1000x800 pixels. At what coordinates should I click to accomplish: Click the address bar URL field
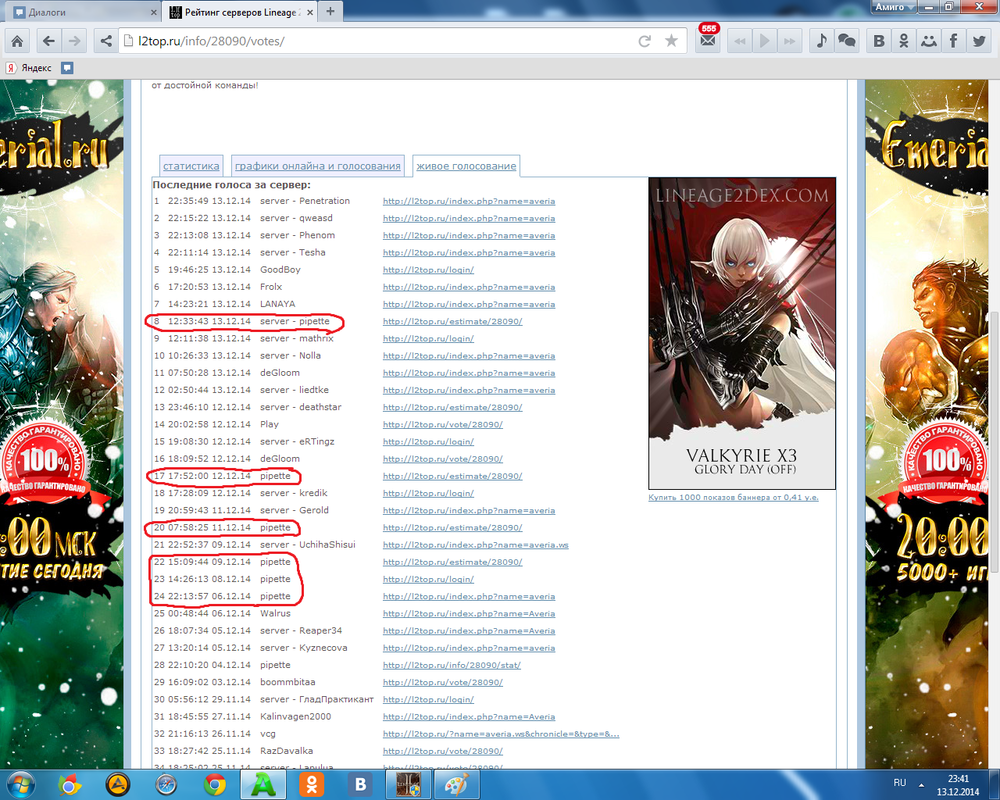[x=380, y=41]
